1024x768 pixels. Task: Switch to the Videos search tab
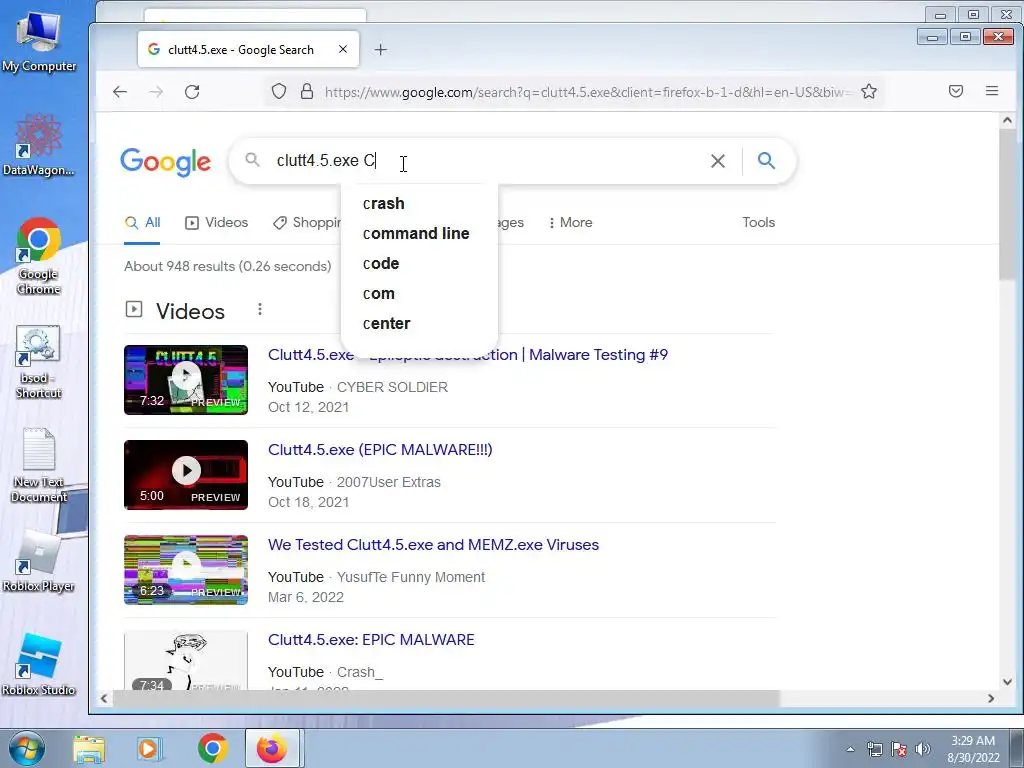click(217, 223)
